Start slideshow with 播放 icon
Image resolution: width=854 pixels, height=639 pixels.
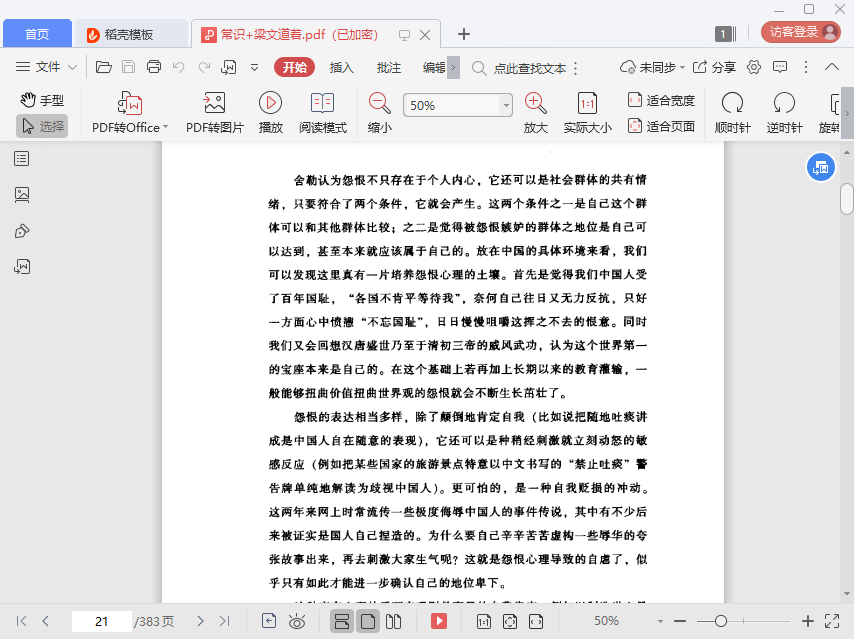(270, 103)
